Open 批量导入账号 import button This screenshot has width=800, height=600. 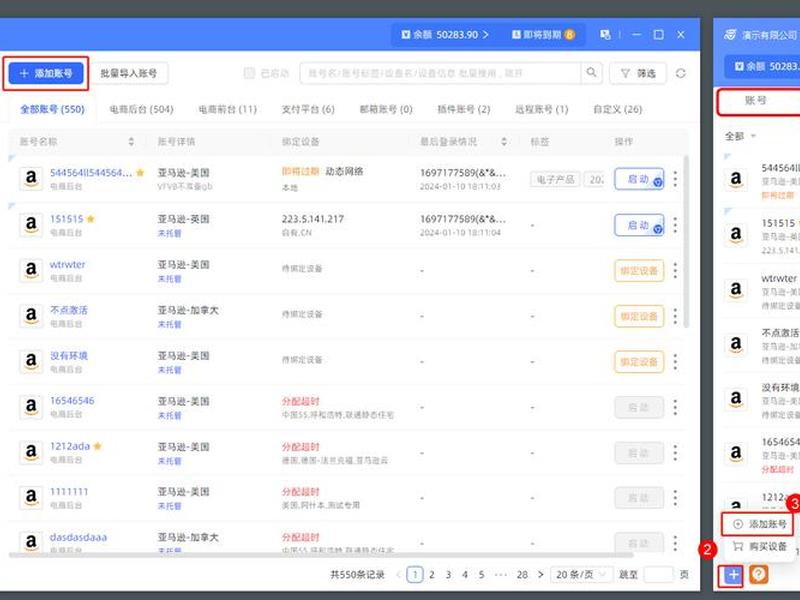(129, 73)
